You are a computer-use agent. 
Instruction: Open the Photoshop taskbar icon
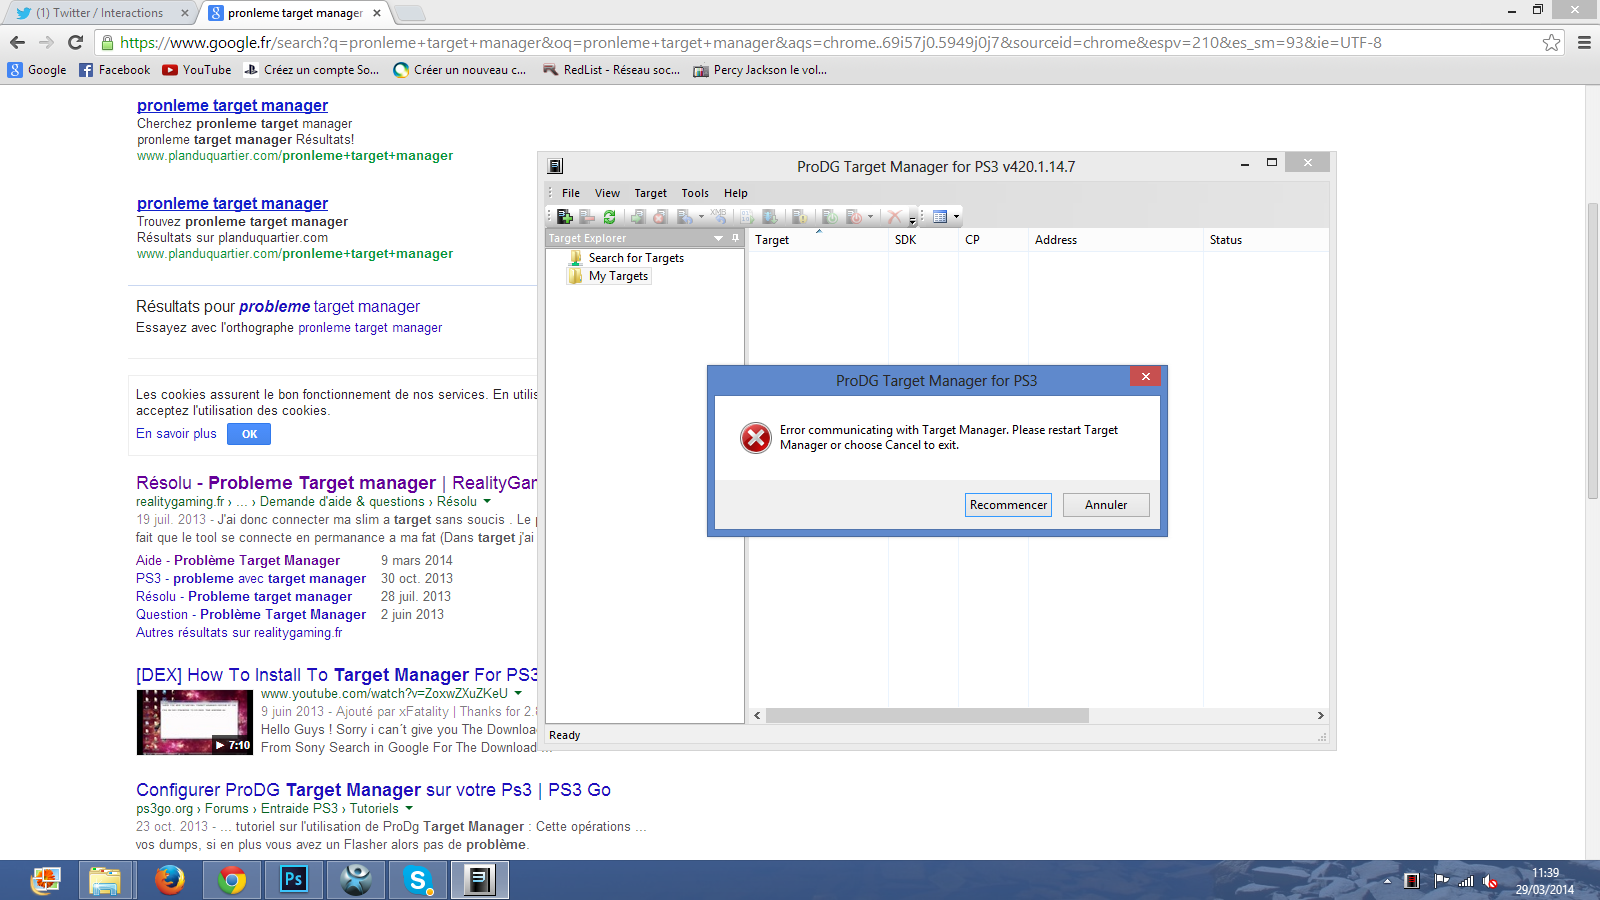click(x=293, y=880)
